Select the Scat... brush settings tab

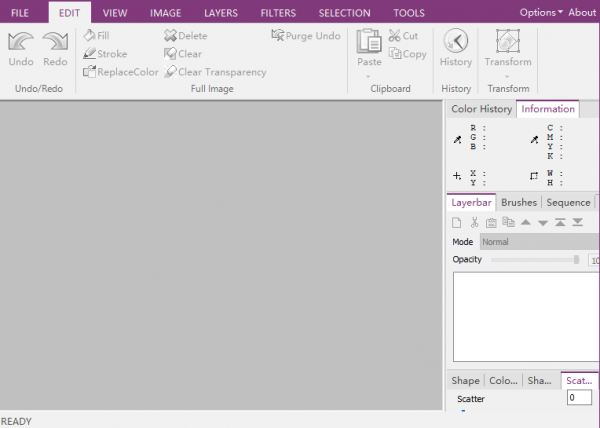click(579, 381)
